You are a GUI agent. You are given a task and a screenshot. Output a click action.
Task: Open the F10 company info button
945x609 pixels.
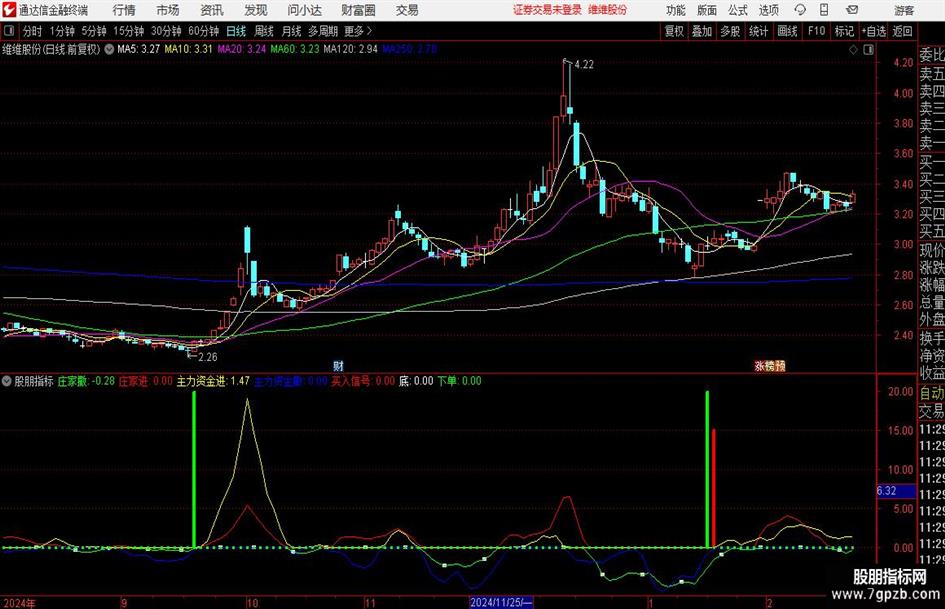(816, 31)
